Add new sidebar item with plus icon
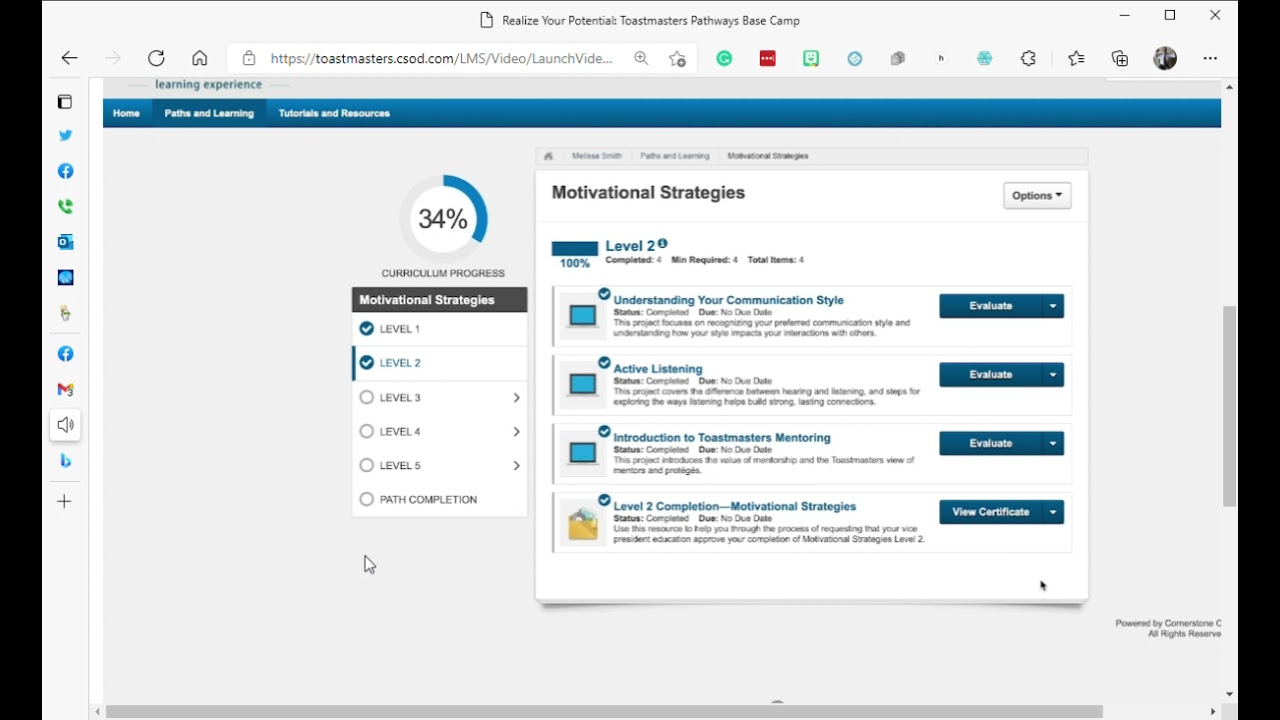1280x720 pixels. click(64, 501)
